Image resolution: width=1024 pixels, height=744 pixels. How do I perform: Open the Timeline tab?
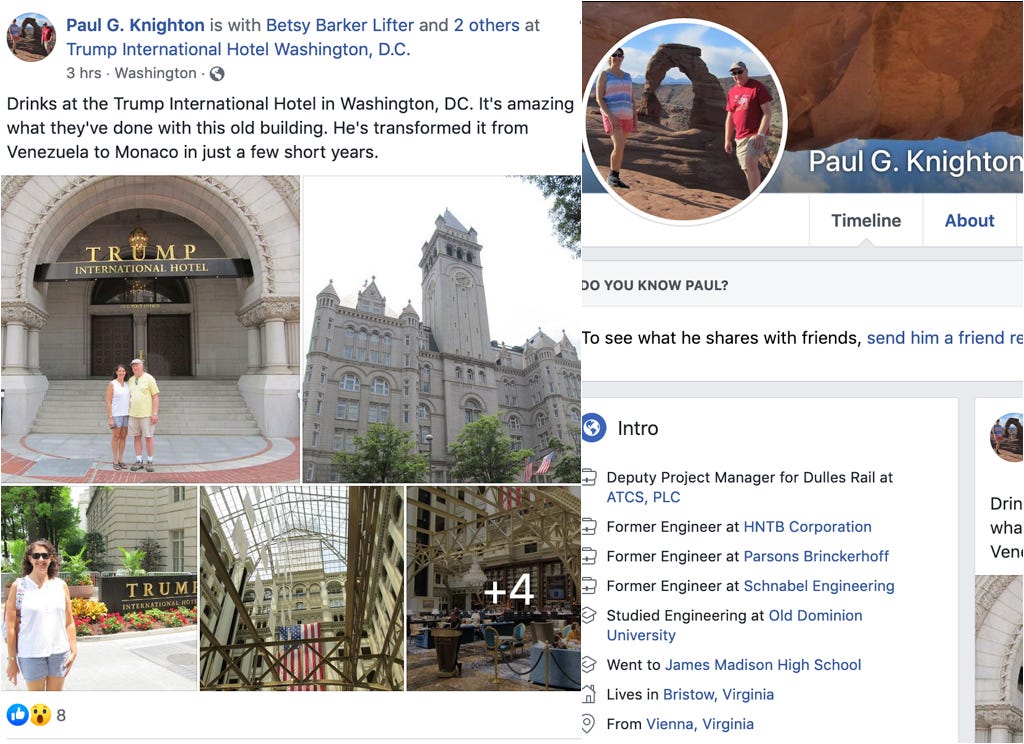point(866,221)
